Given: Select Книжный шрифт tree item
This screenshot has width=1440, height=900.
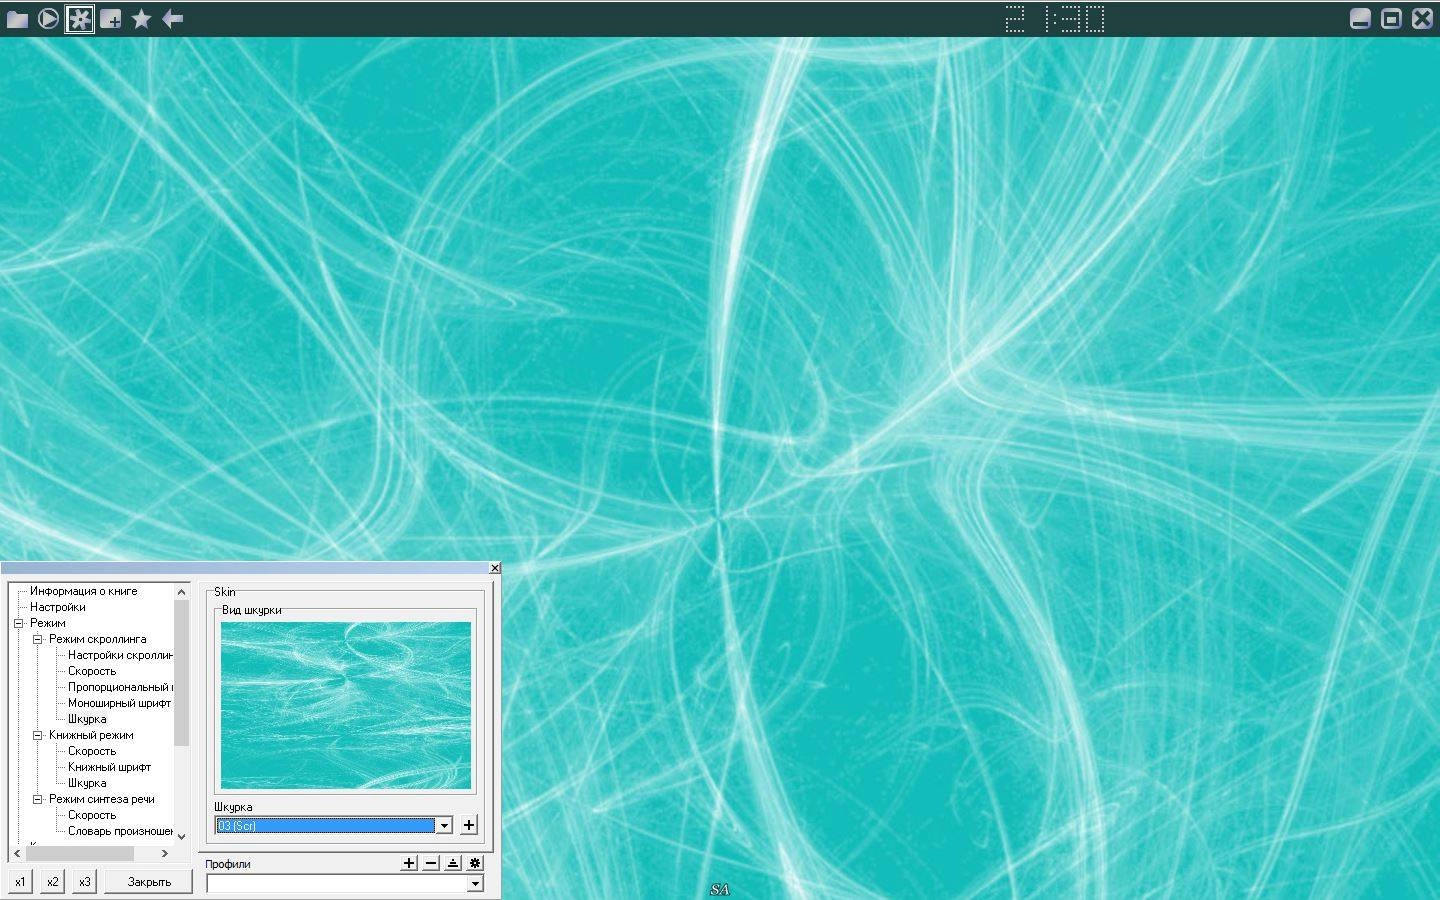Looking at the screenshot, I should pos(109,767).
